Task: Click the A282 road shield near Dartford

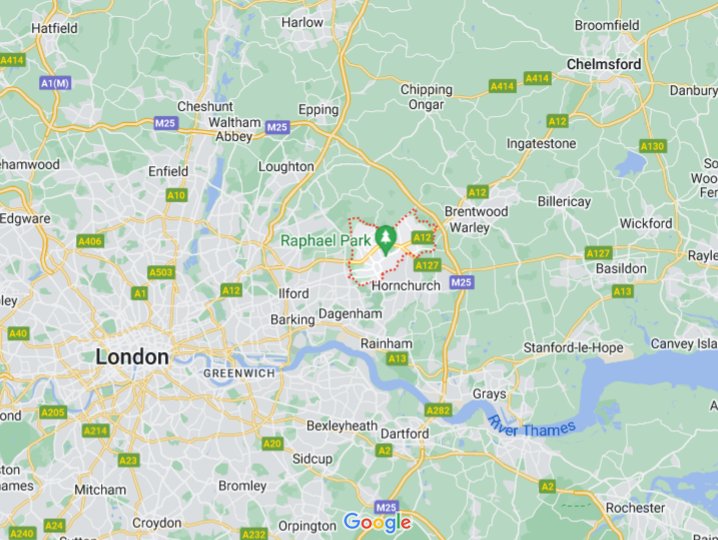Action: [x=438, y=410]
